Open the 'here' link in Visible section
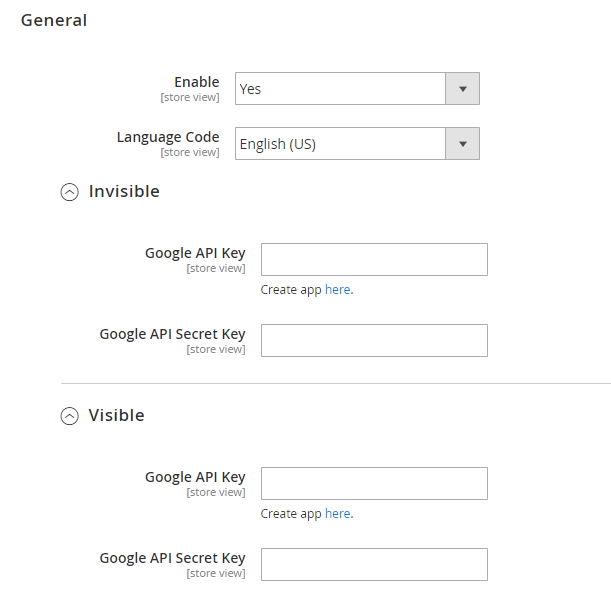Image resolution: width=611 pixels, height=602 pixels. [337, 514]
